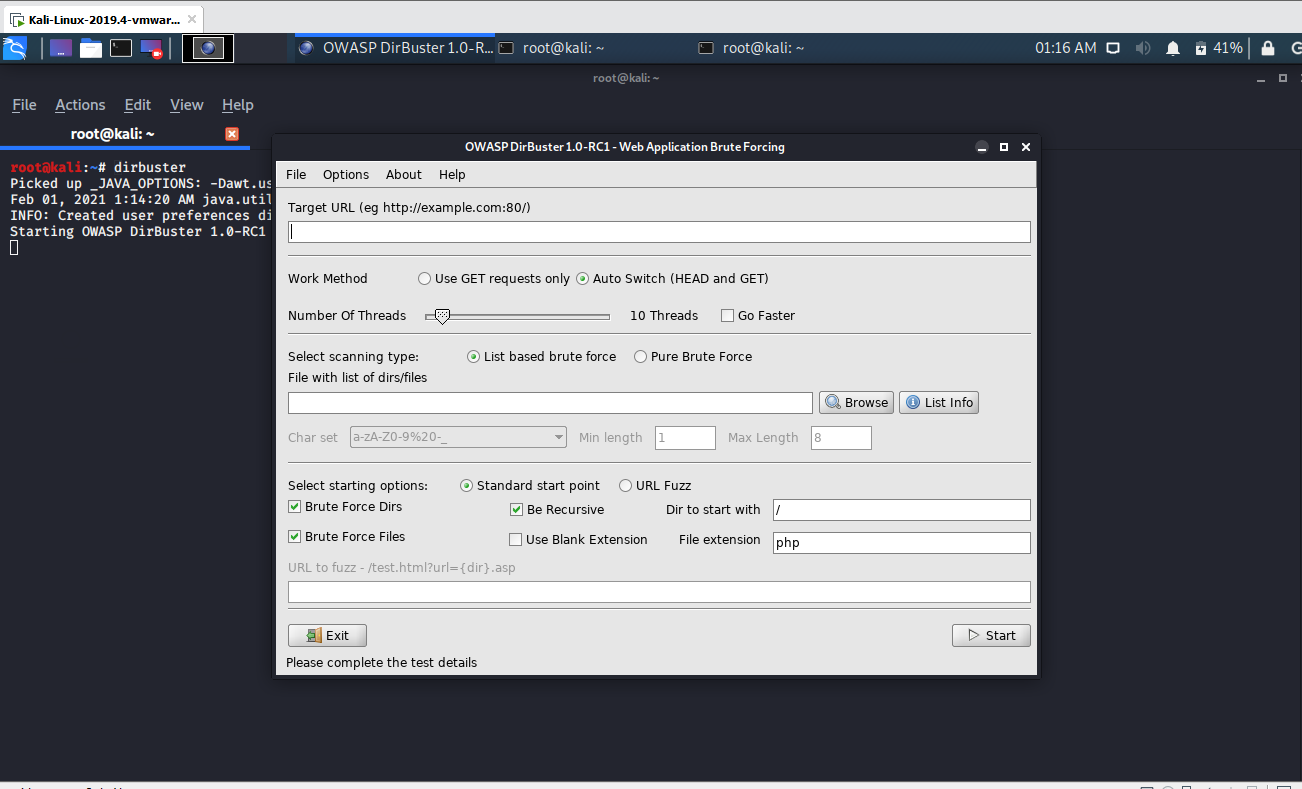Open the File menu in DirBuster
The width and height of the screenshot is (1302, 789).
(296, 174)
